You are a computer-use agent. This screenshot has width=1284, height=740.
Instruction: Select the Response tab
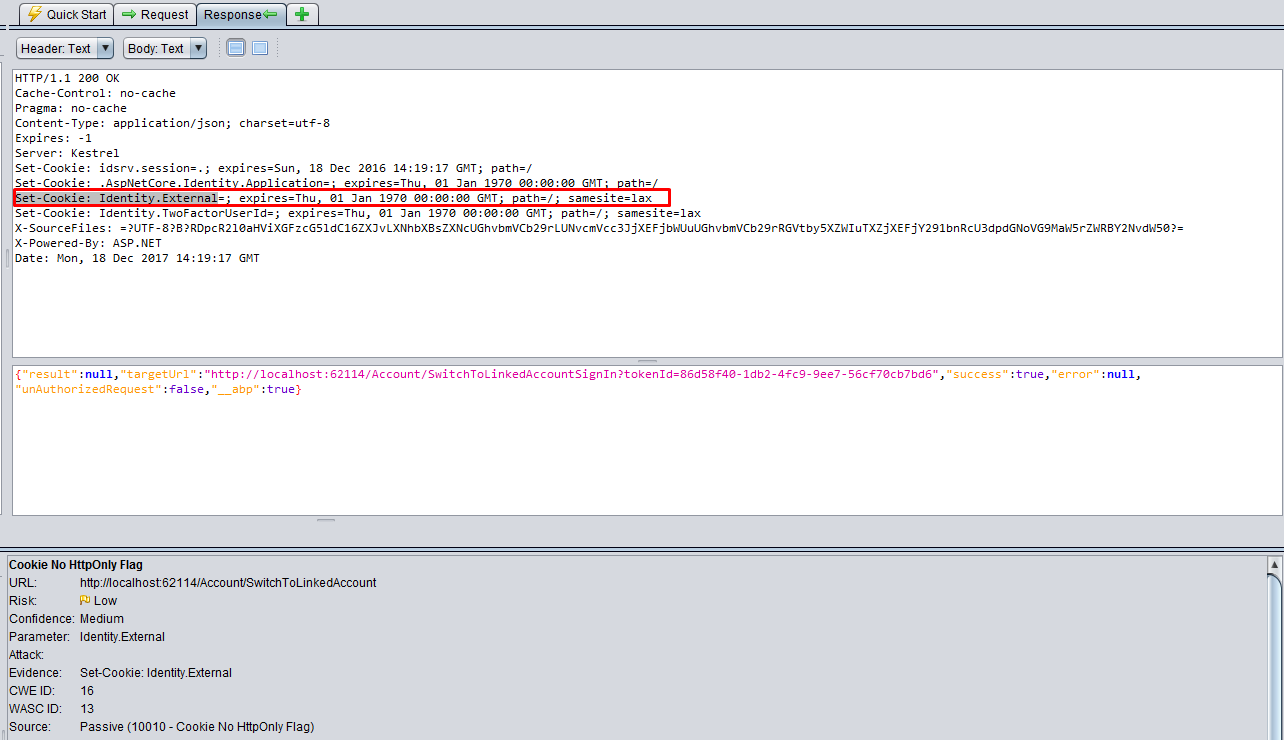(241, 14)
